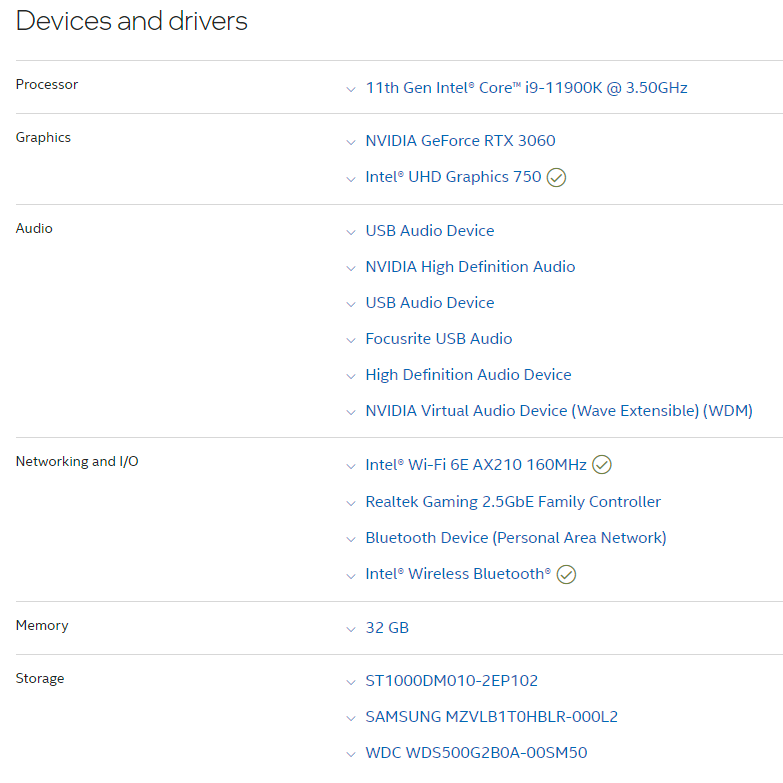Expand the Bluetooth Device Personal Area Network chevron

[x=351, y=540]
